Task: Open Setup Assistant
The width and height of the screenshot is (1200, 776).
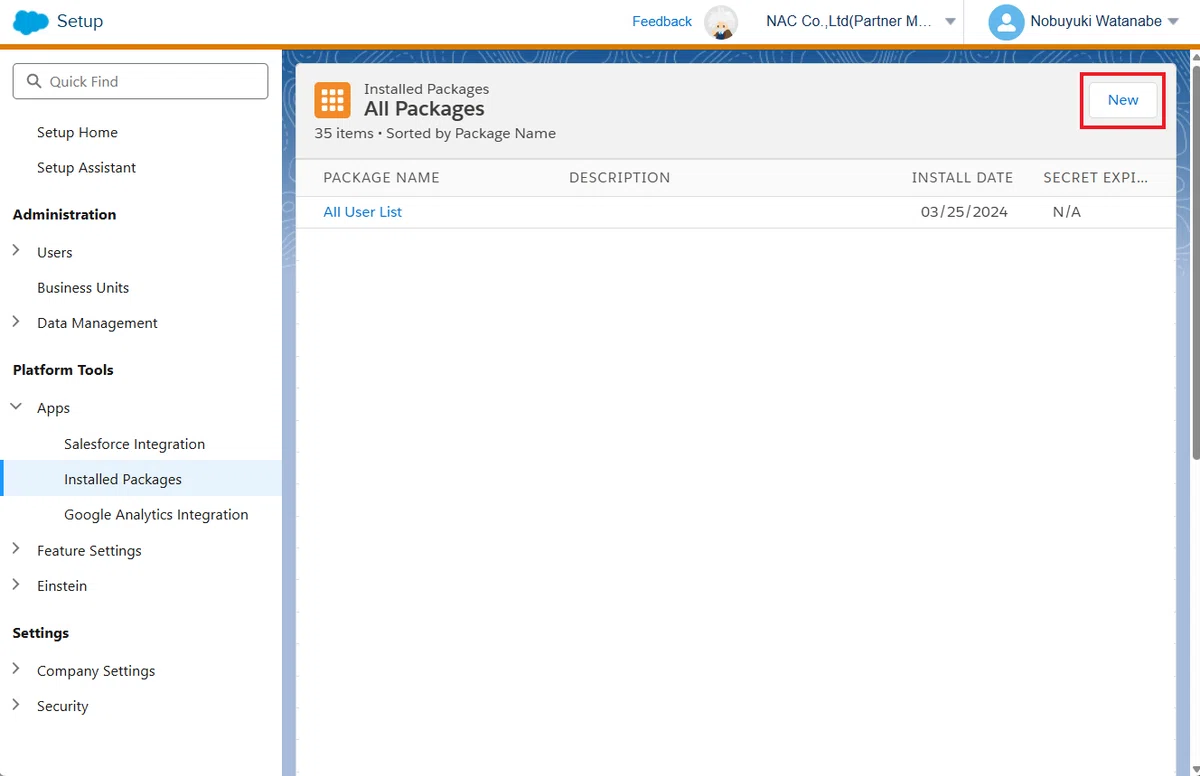Action: click(x=86, y=167)
